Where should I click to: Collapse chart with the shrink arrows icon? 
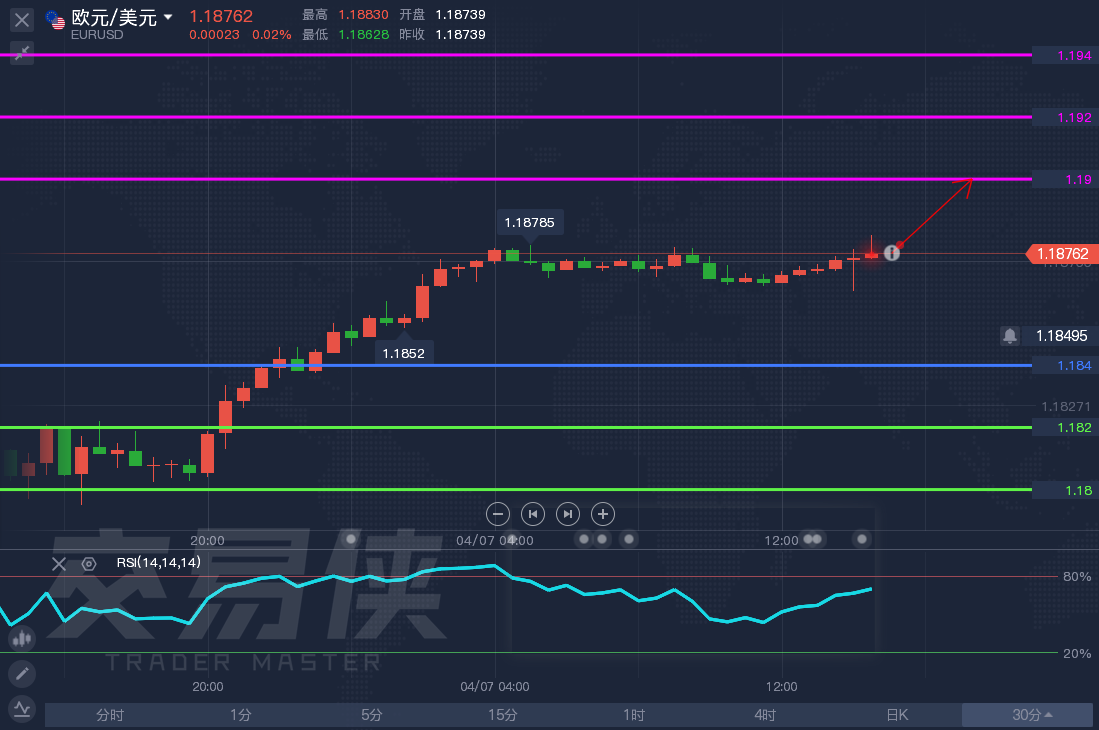tap(22, 52)
